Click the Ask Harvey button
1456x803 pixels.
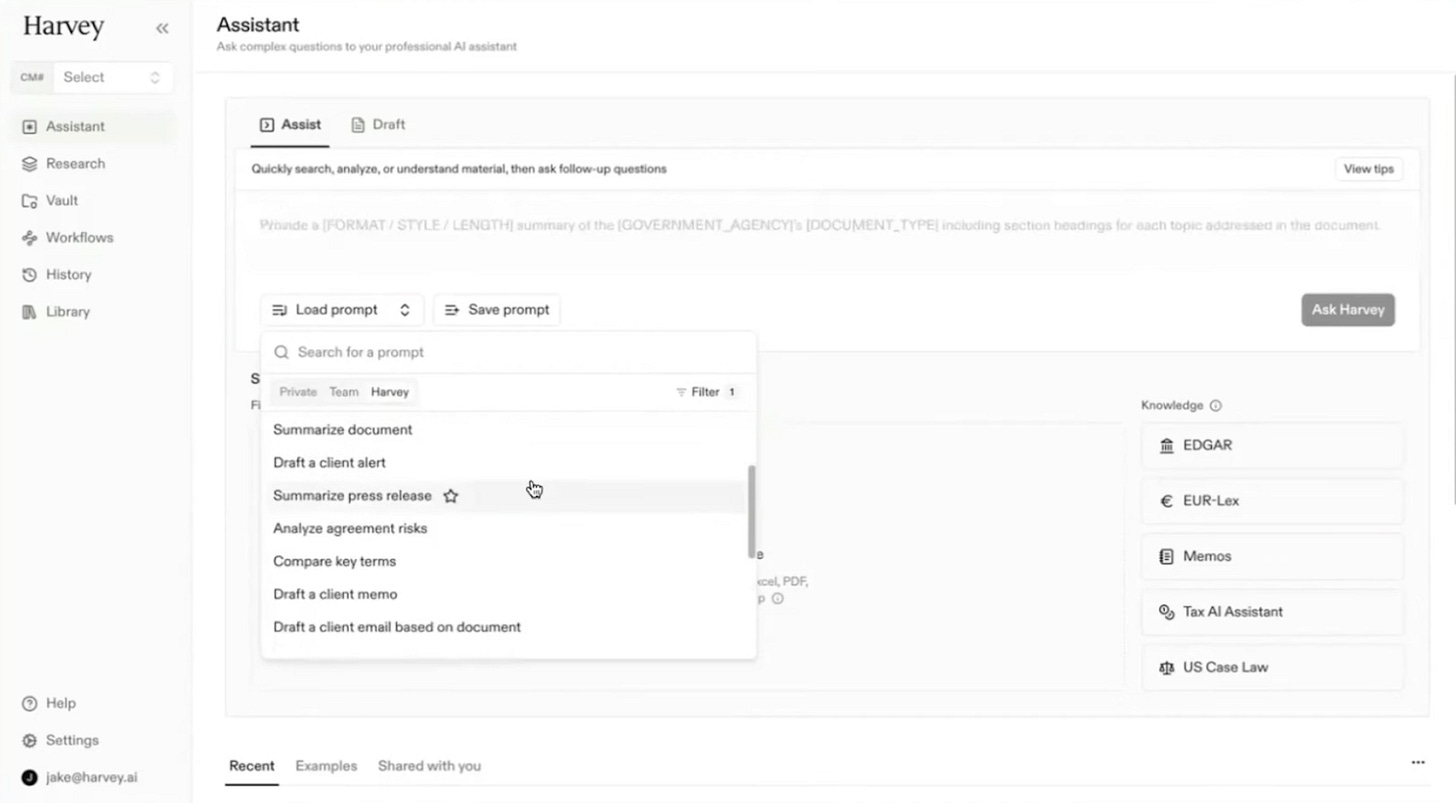1348,310
